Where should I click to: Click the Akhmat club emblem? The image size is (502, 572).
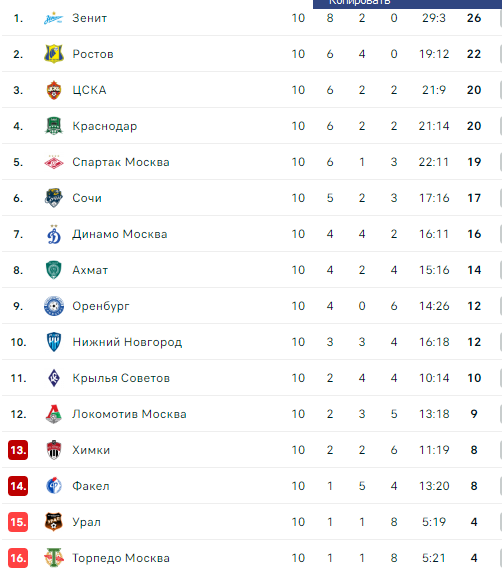tap(54, 270)
